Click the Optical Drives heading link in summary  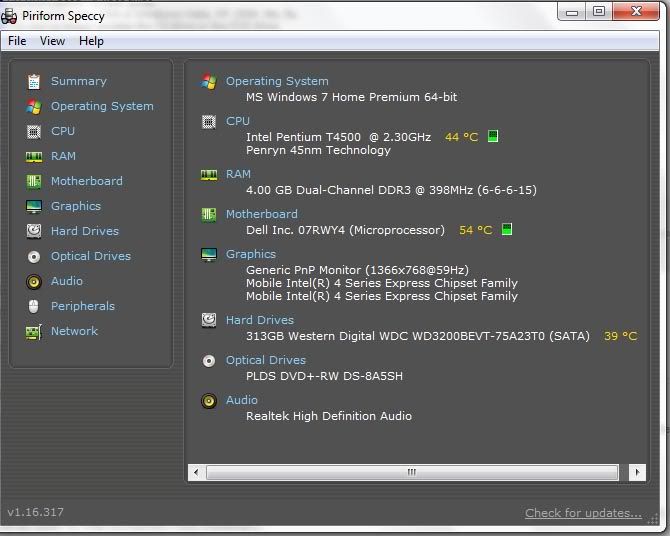pos(266,360)
